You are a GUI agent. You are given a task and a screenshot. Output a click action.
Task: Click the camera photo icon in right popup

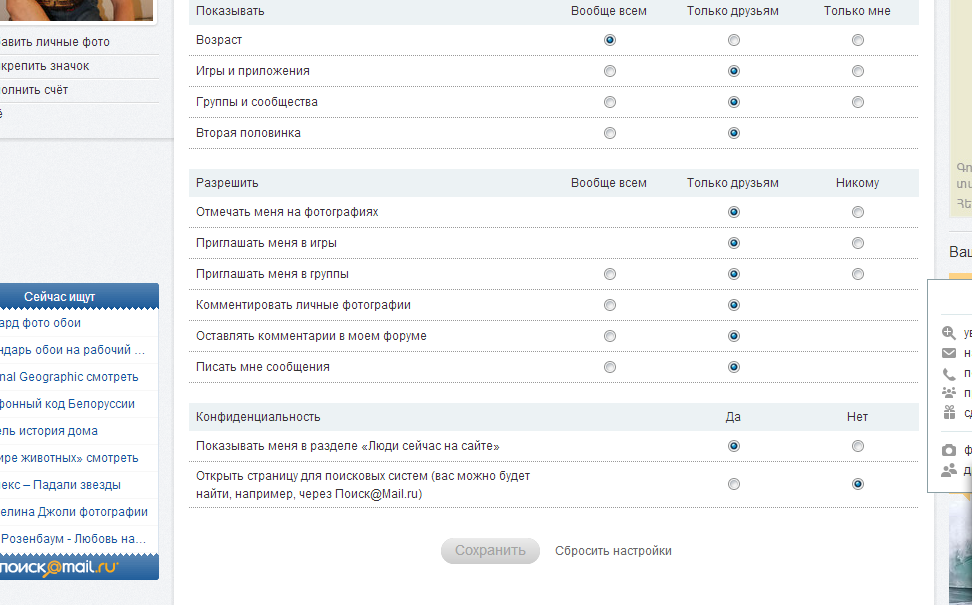[x=949, y=451]
